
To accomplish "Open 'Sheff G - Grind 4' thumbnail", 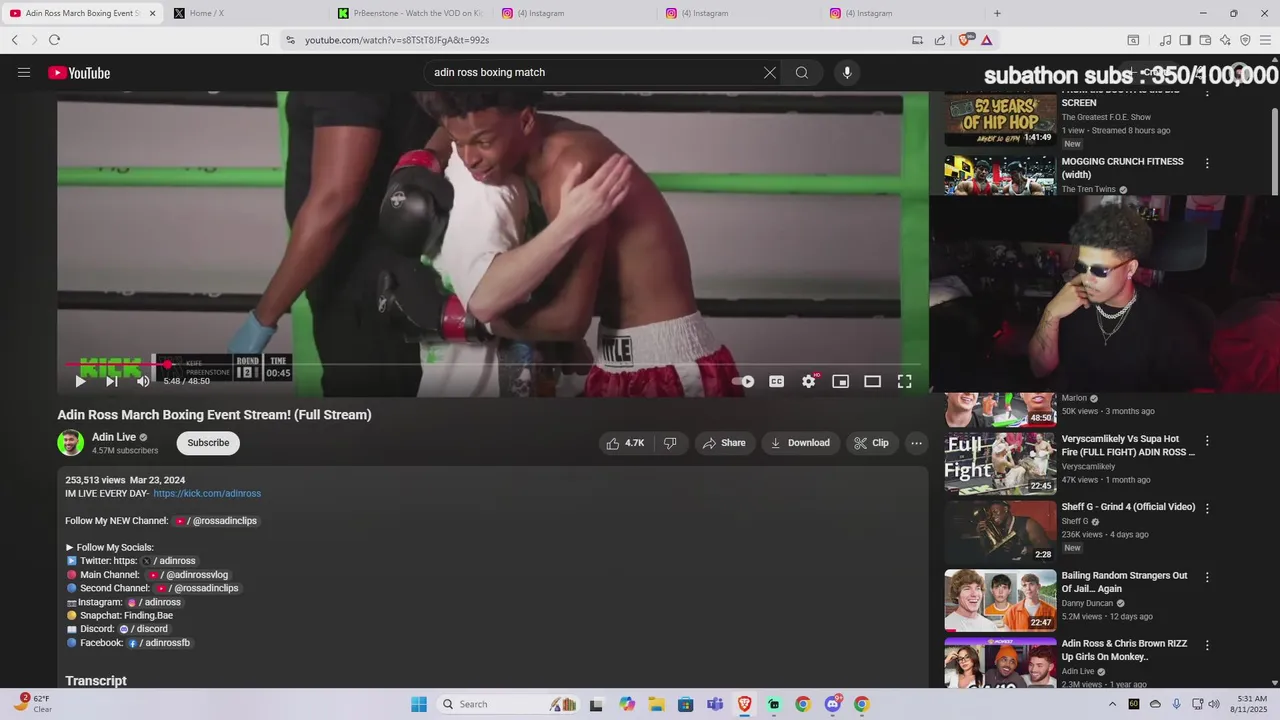I will point(1000,531).
